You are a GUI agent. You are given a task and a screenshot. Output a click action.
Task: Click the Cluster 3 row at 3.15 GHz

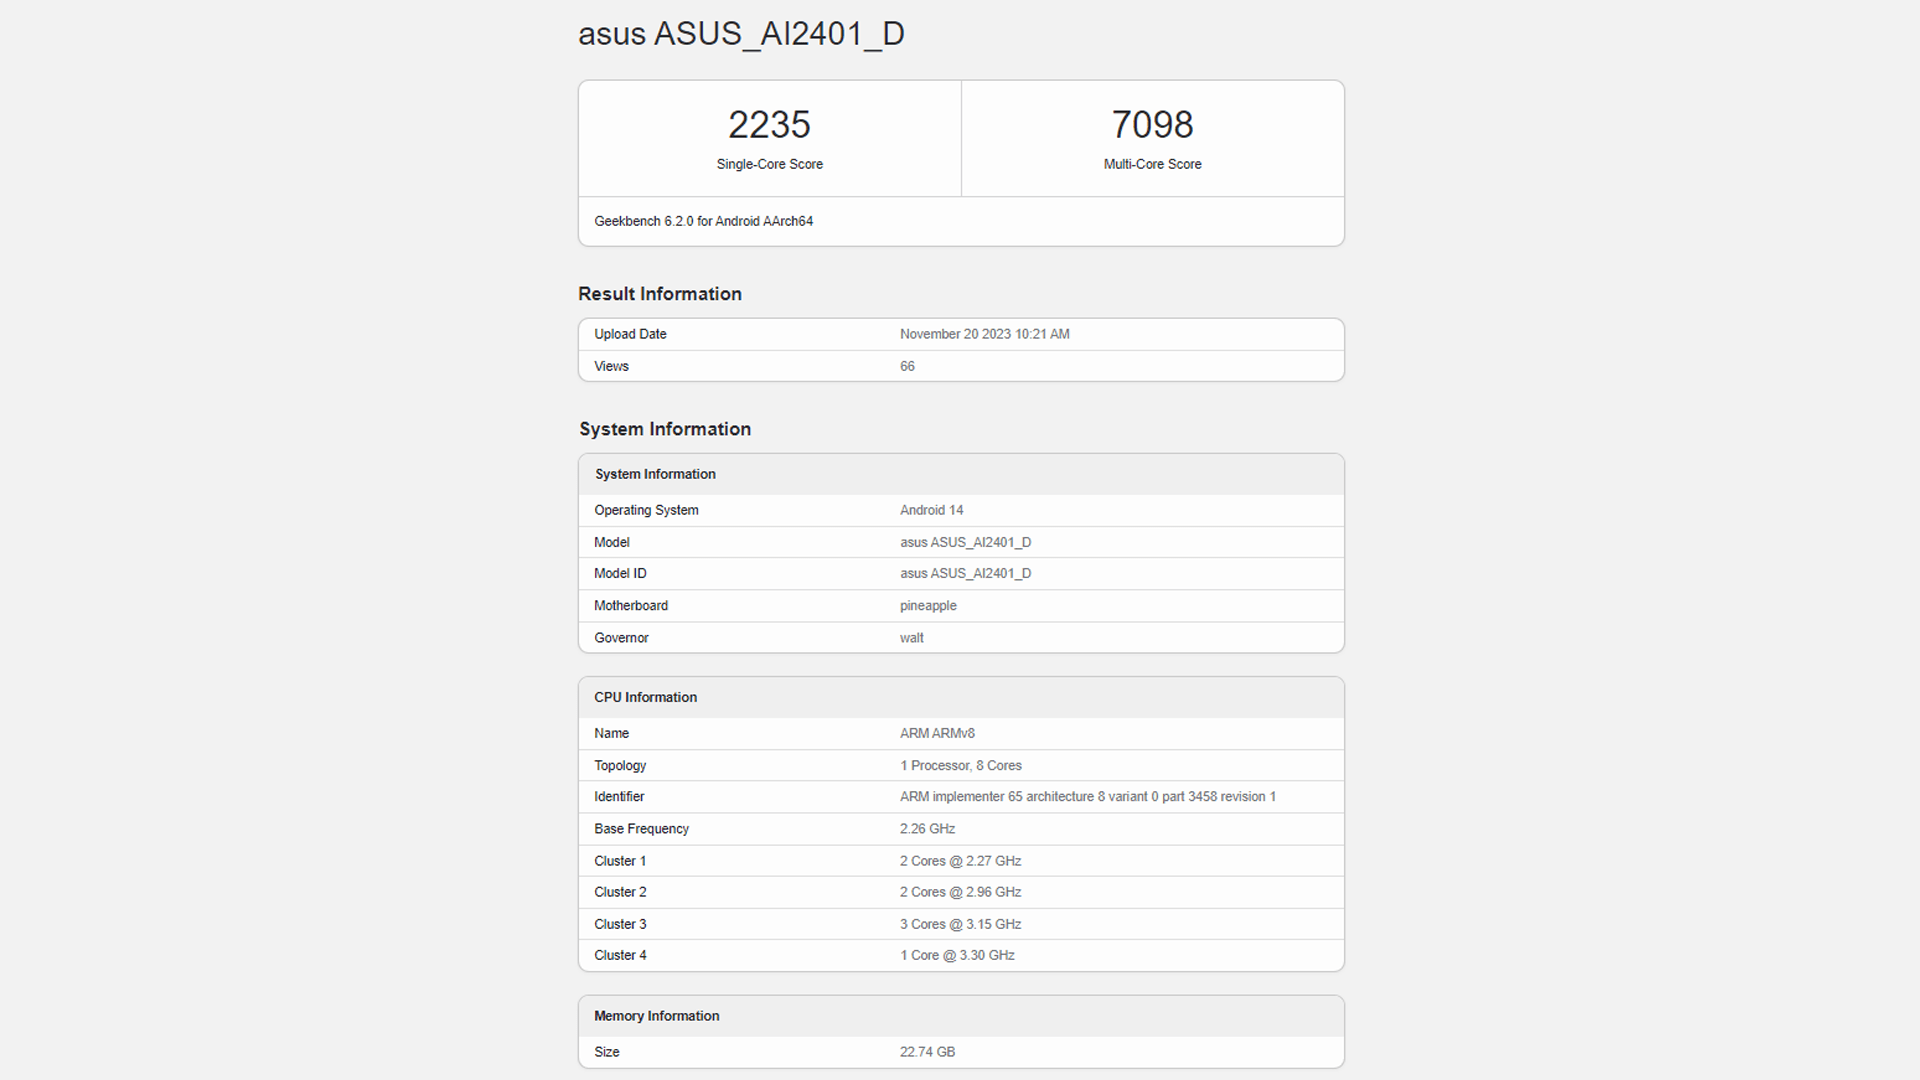pos(960,924)
